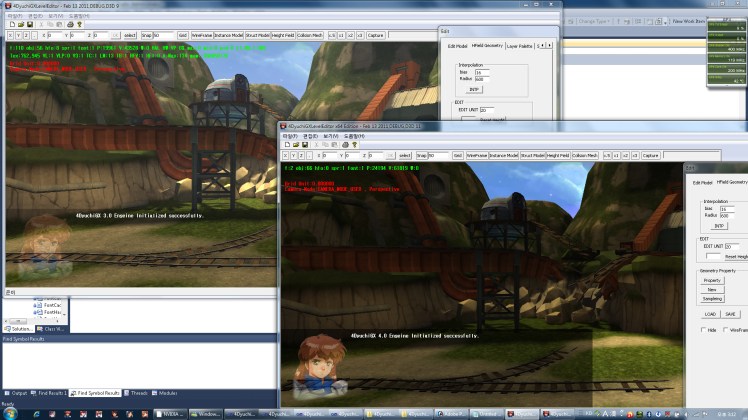748x420 pixels.
Task: Click 'select' button in front editor toolbar
Action: (405, 156)
